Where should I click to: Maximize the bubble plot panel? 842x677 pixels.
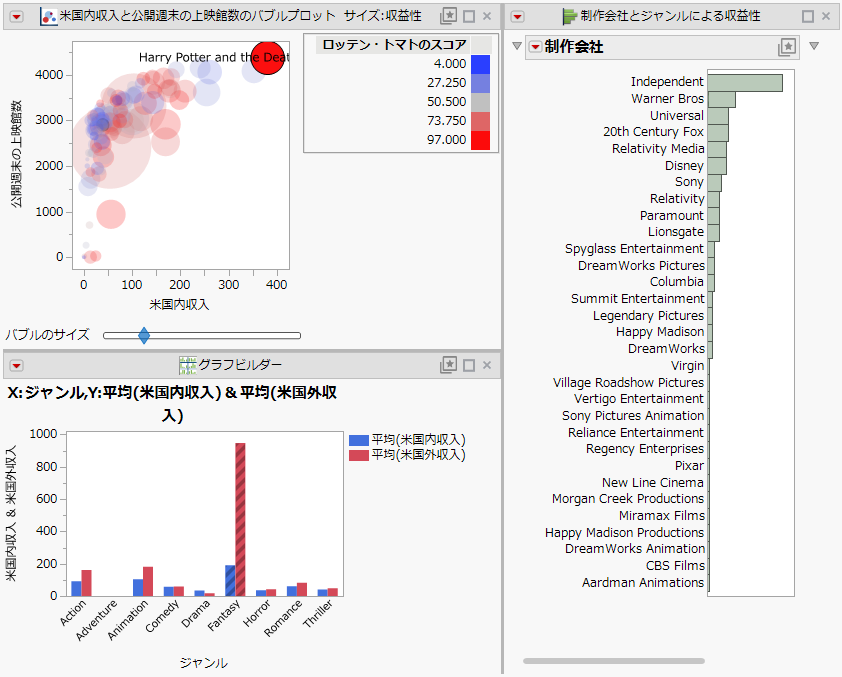tap(469, 17)
